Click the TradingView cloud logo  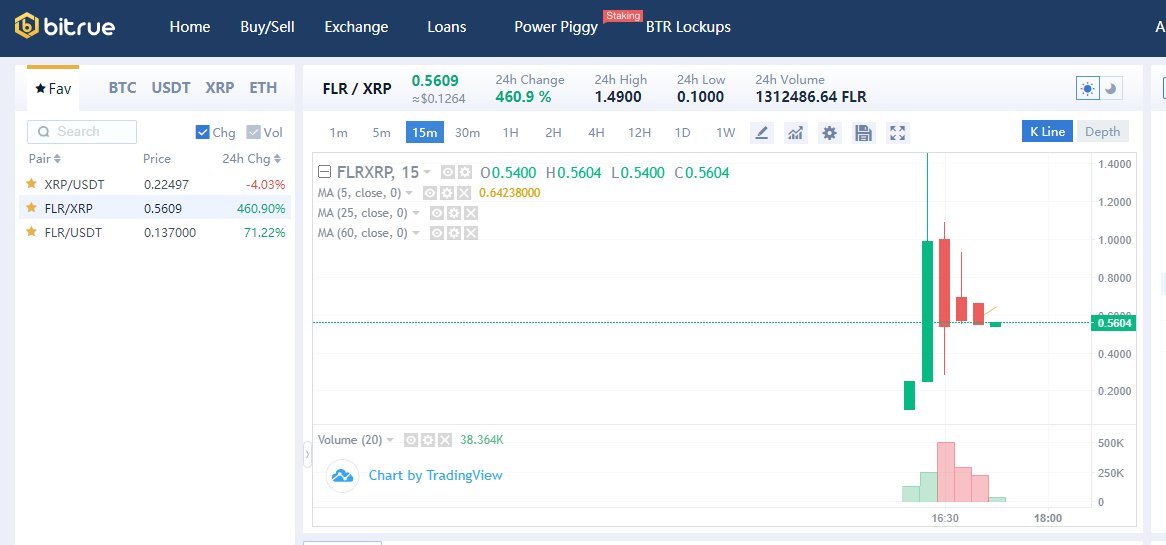[x=342, y=475]
